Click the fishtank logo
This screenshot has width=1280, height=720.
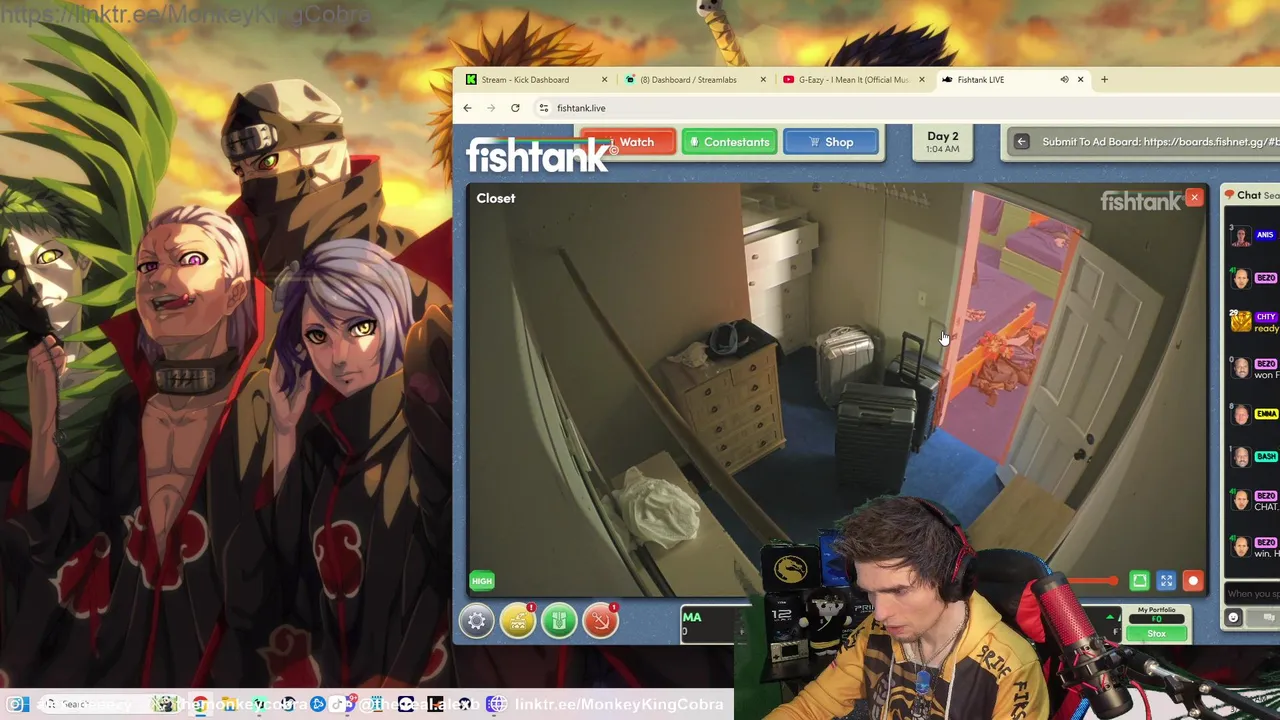pyautogui.click(x=538, y=156)
